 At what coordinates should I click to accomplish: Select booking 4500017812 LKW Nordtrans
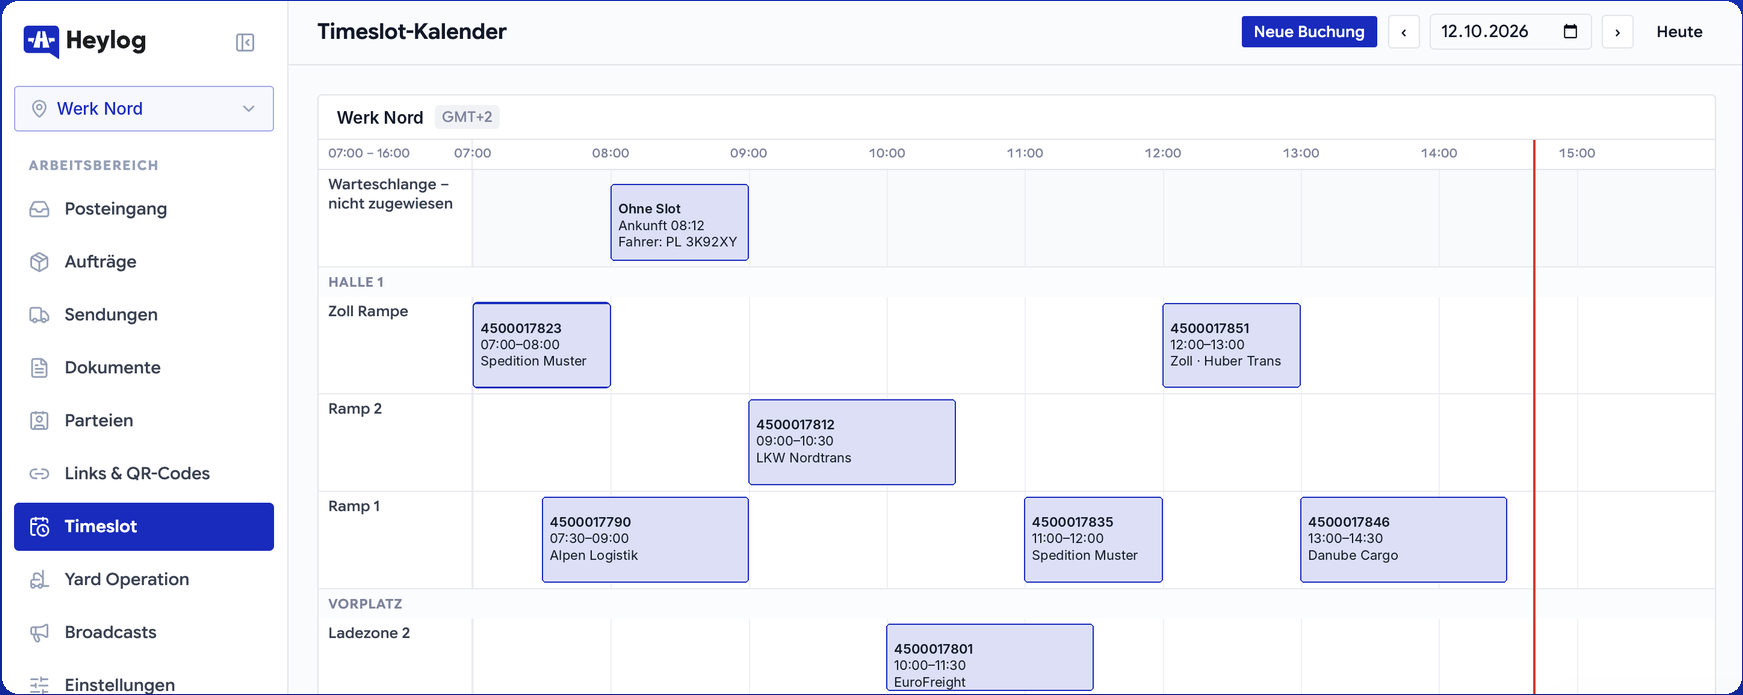(852, 442)
